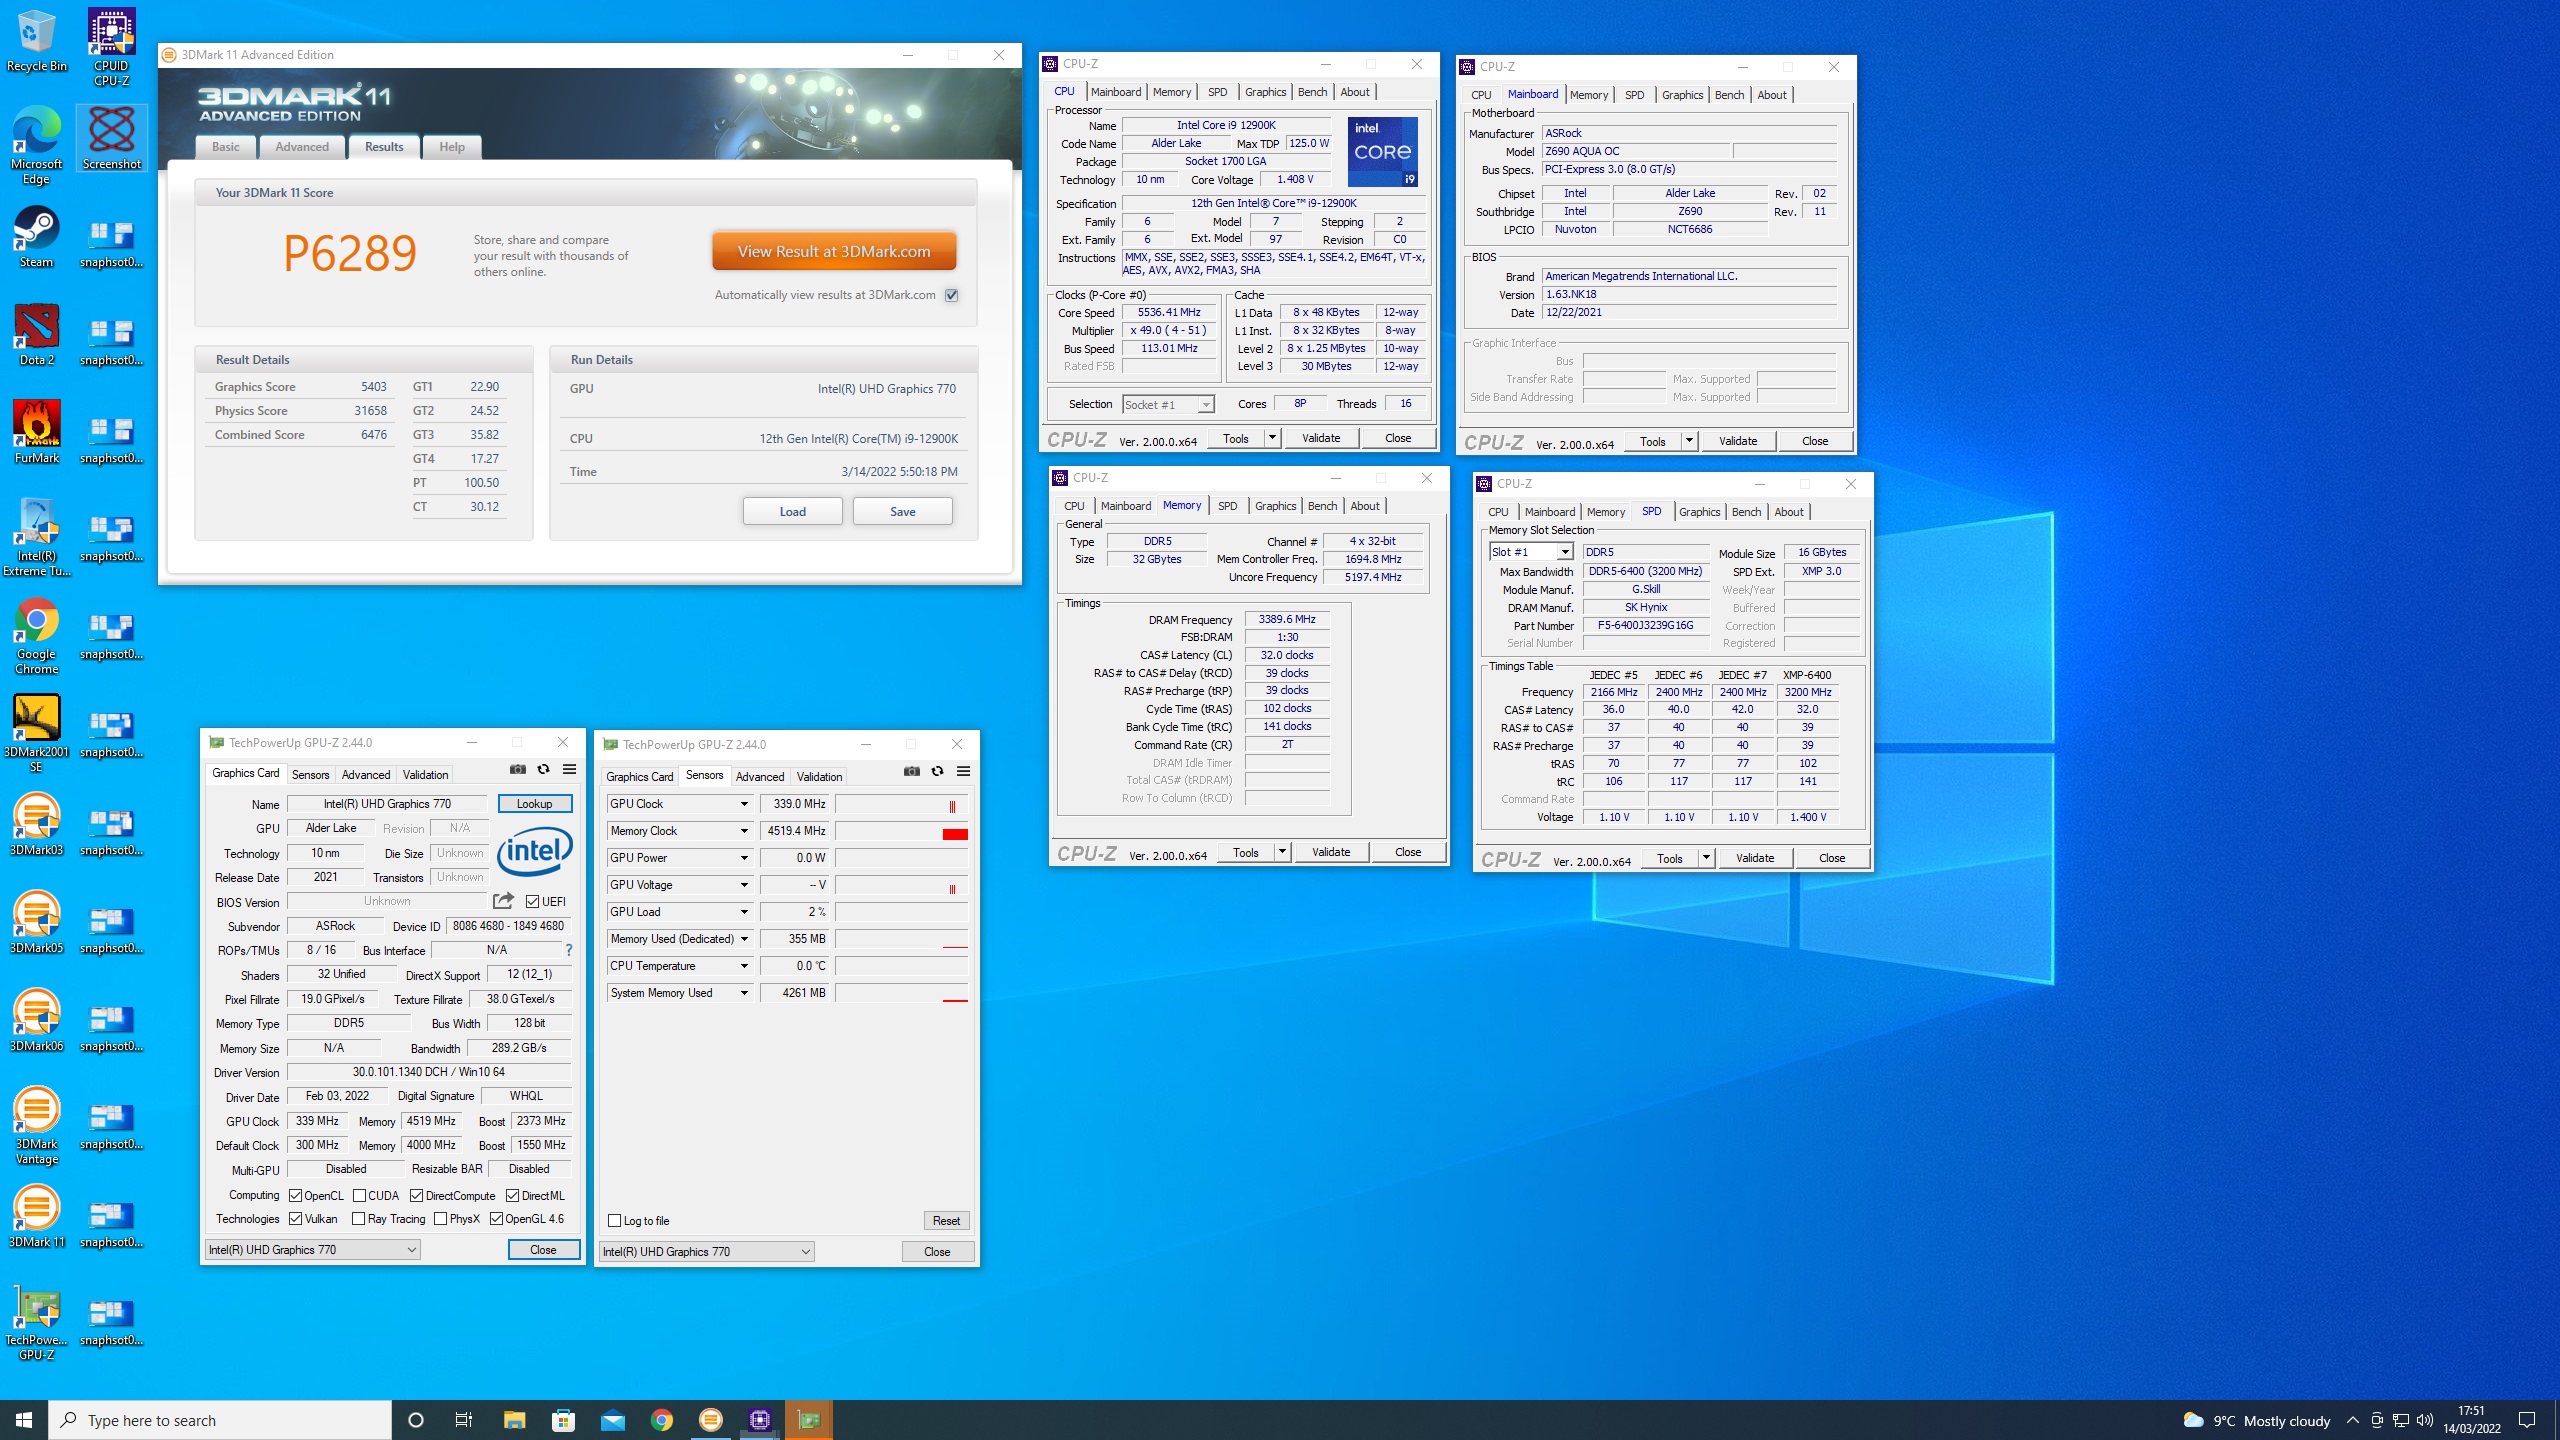
Task: Expand CPU Temperature sensor dropdown
Action: tap(744, 966)
